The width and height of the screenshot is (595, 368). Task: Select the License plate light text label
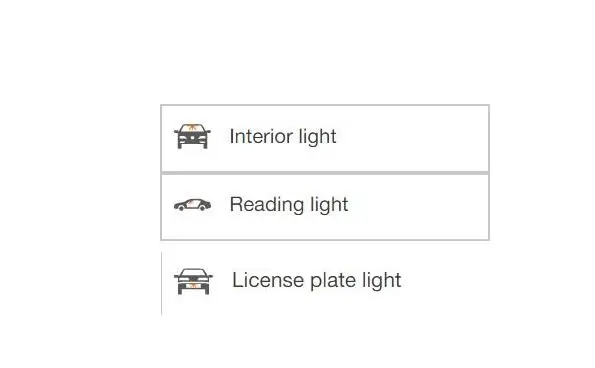316,280
